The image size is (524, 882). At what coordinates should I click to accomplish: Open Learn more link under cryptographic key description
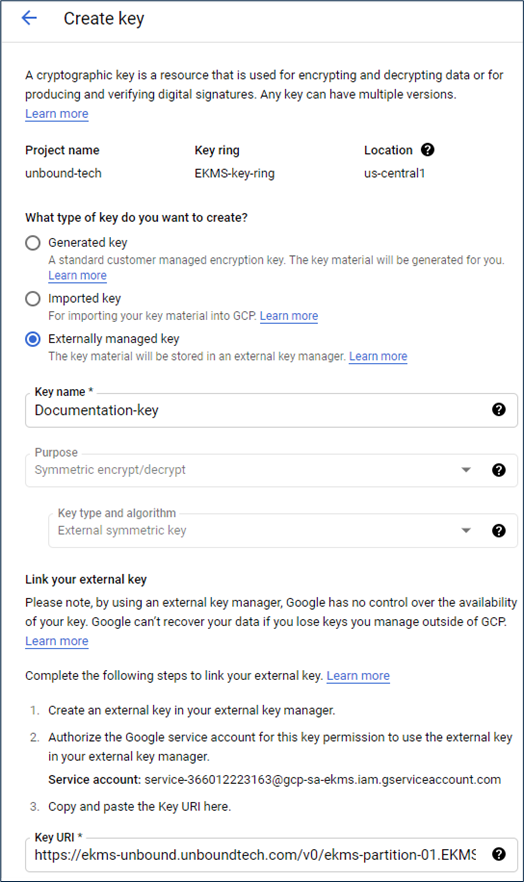pos(57,114)
